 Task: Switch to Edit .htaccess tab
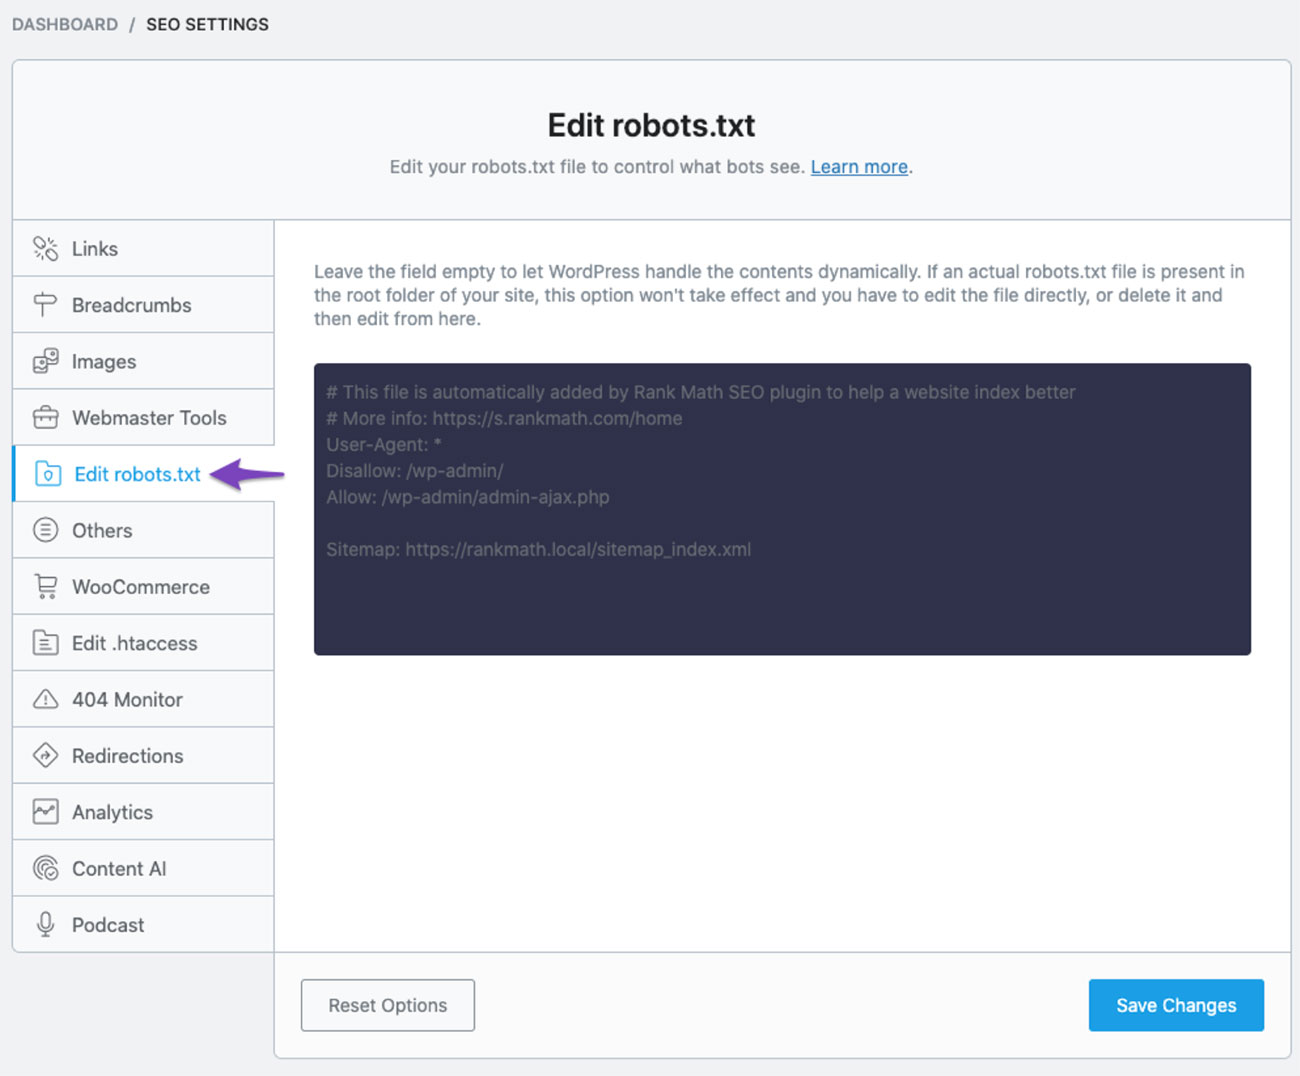[143, 643]
